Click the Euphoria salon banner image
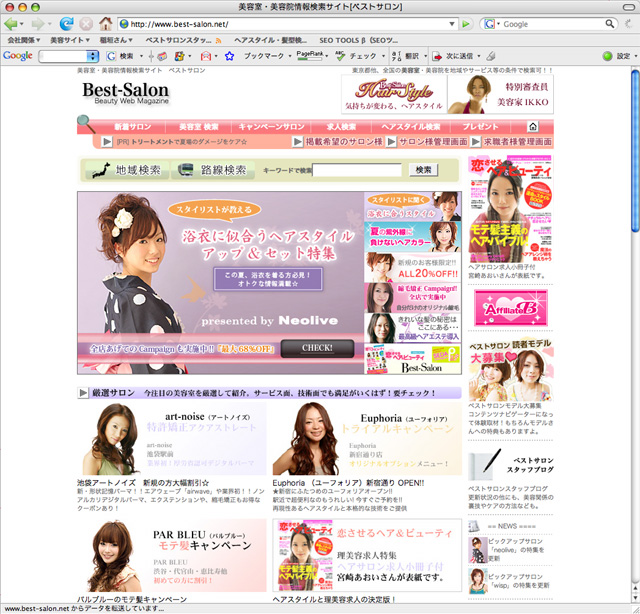The image size is (640, 614). click(x=367, y=439)
